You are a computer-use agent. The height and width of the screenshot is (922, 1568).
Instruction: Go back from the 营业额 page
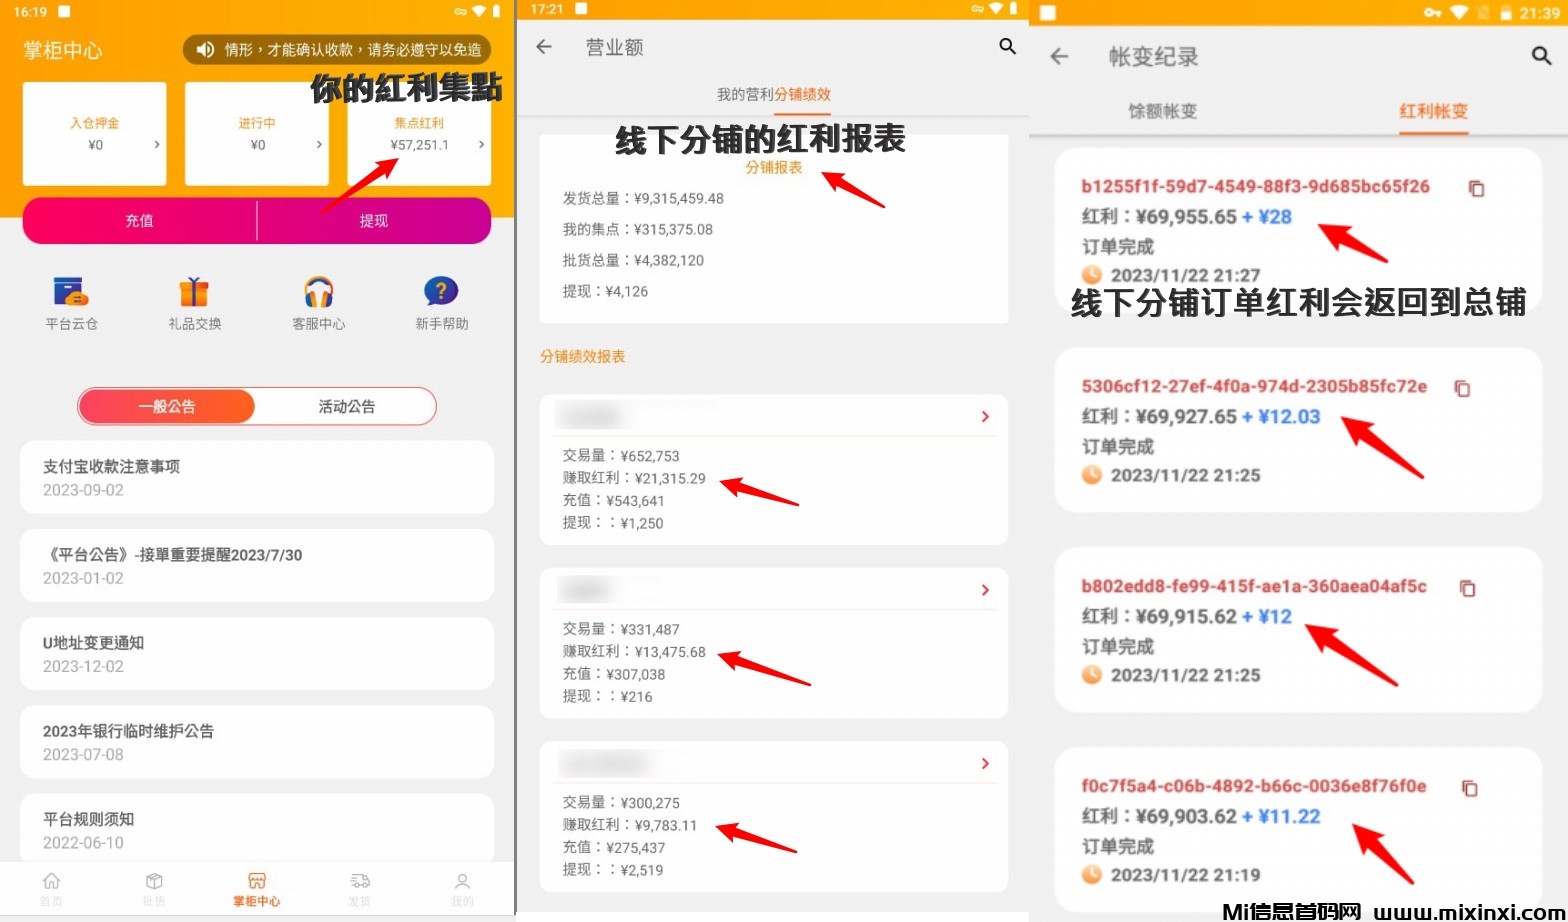pos(544,47)
